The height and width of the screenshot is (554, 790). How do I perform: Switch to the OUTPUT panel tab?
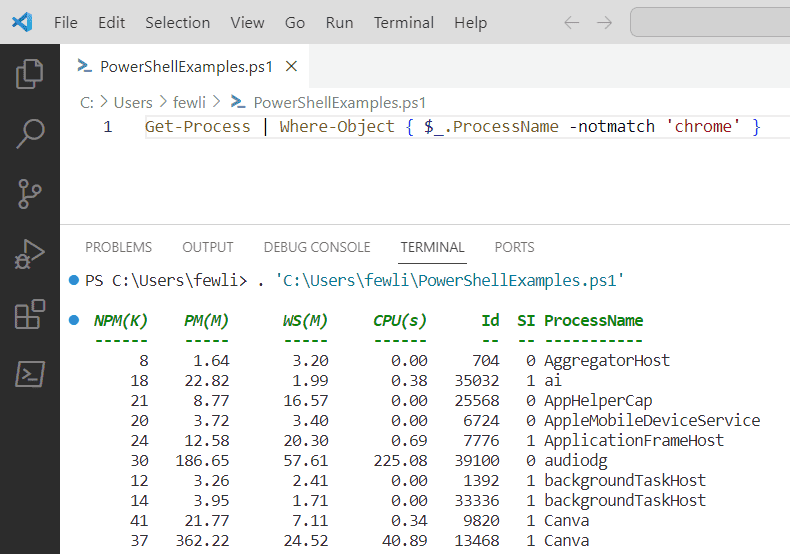click(208, 247)
